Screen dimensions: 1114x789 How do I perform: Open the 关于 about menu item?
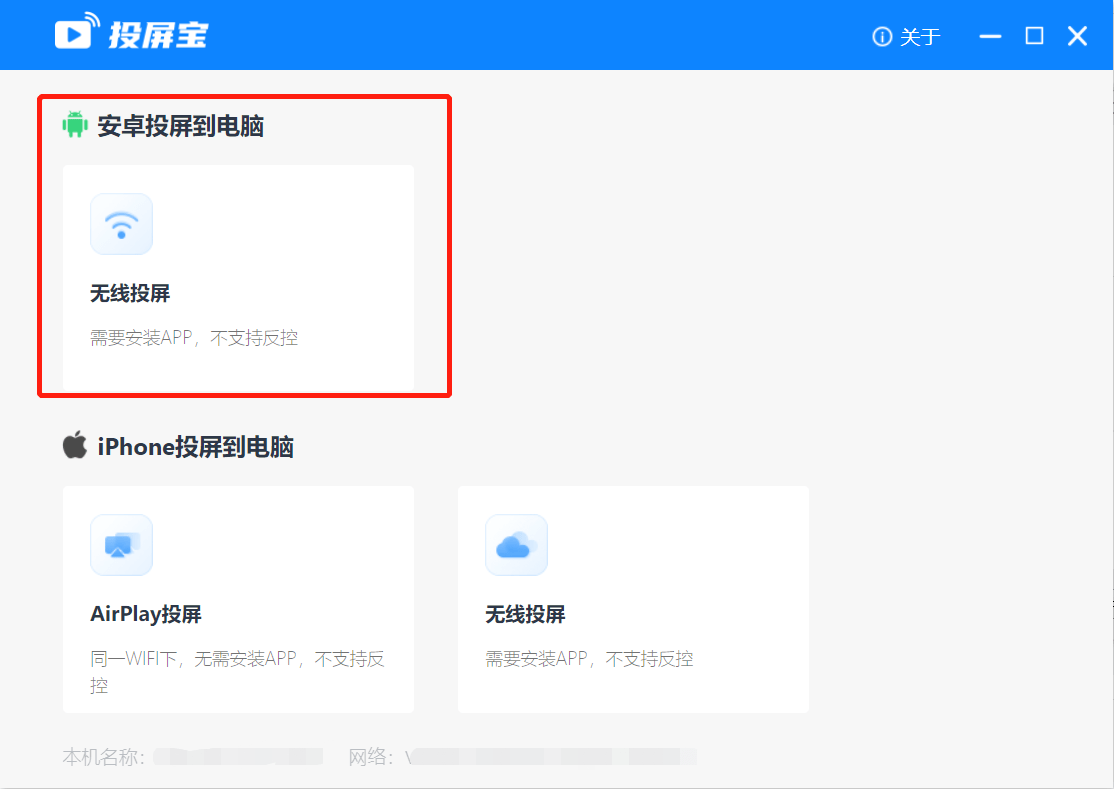[920, 37]
